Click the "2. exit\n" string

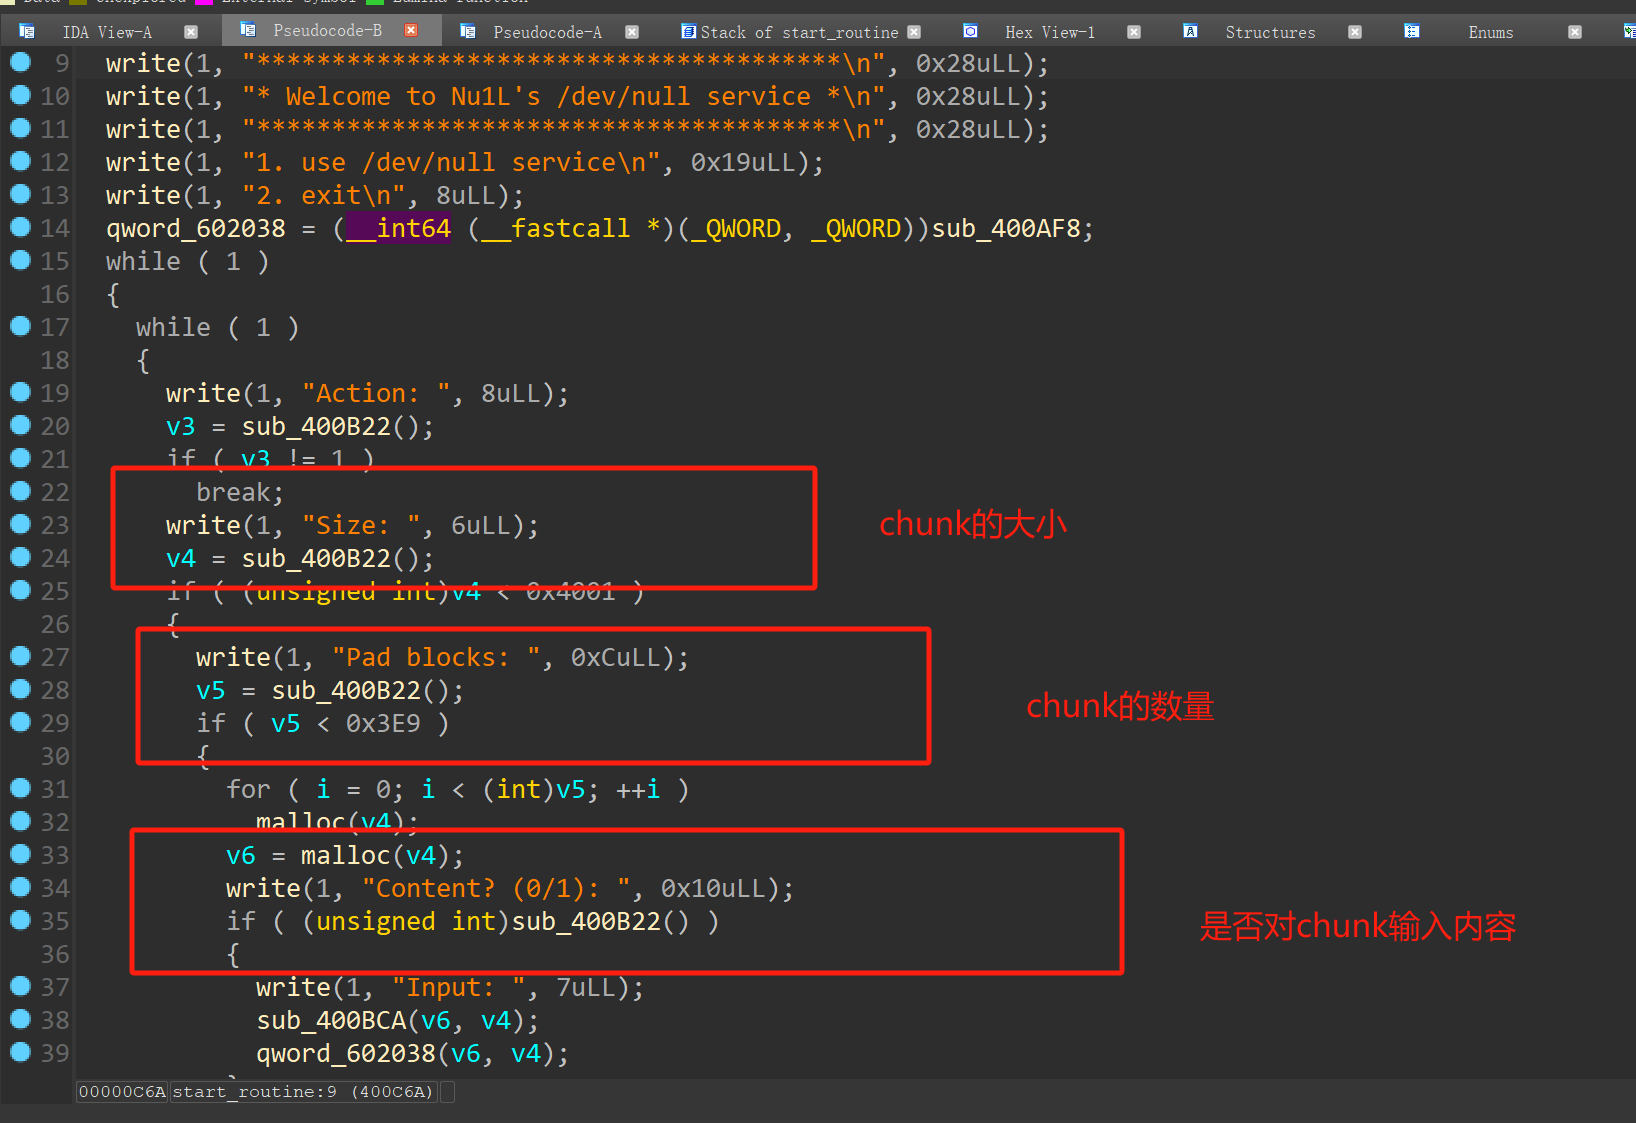click(x=324, y=196)
